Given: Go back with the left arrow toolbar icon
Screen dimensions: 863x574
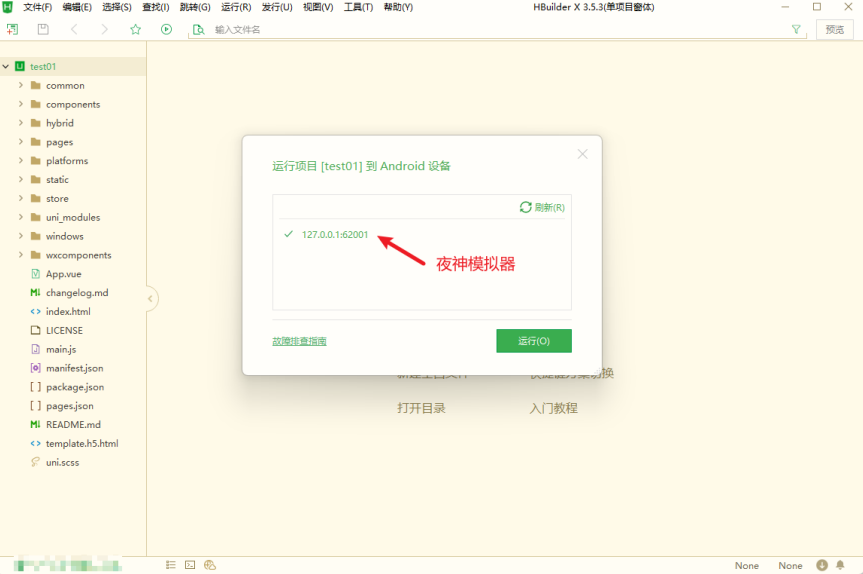Looking at the screenshot, I should tap(74, 29).
